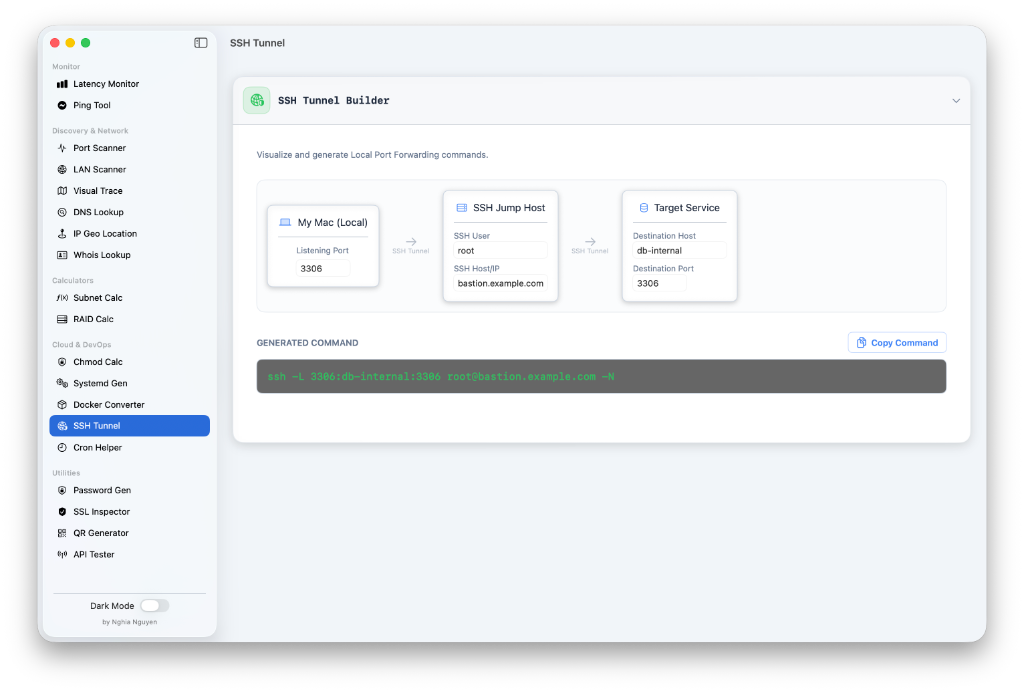The image size is (1024, 691).
Task: Click the sidebar toggle icon
Action: pyautogui.click(x=201, y=43)
